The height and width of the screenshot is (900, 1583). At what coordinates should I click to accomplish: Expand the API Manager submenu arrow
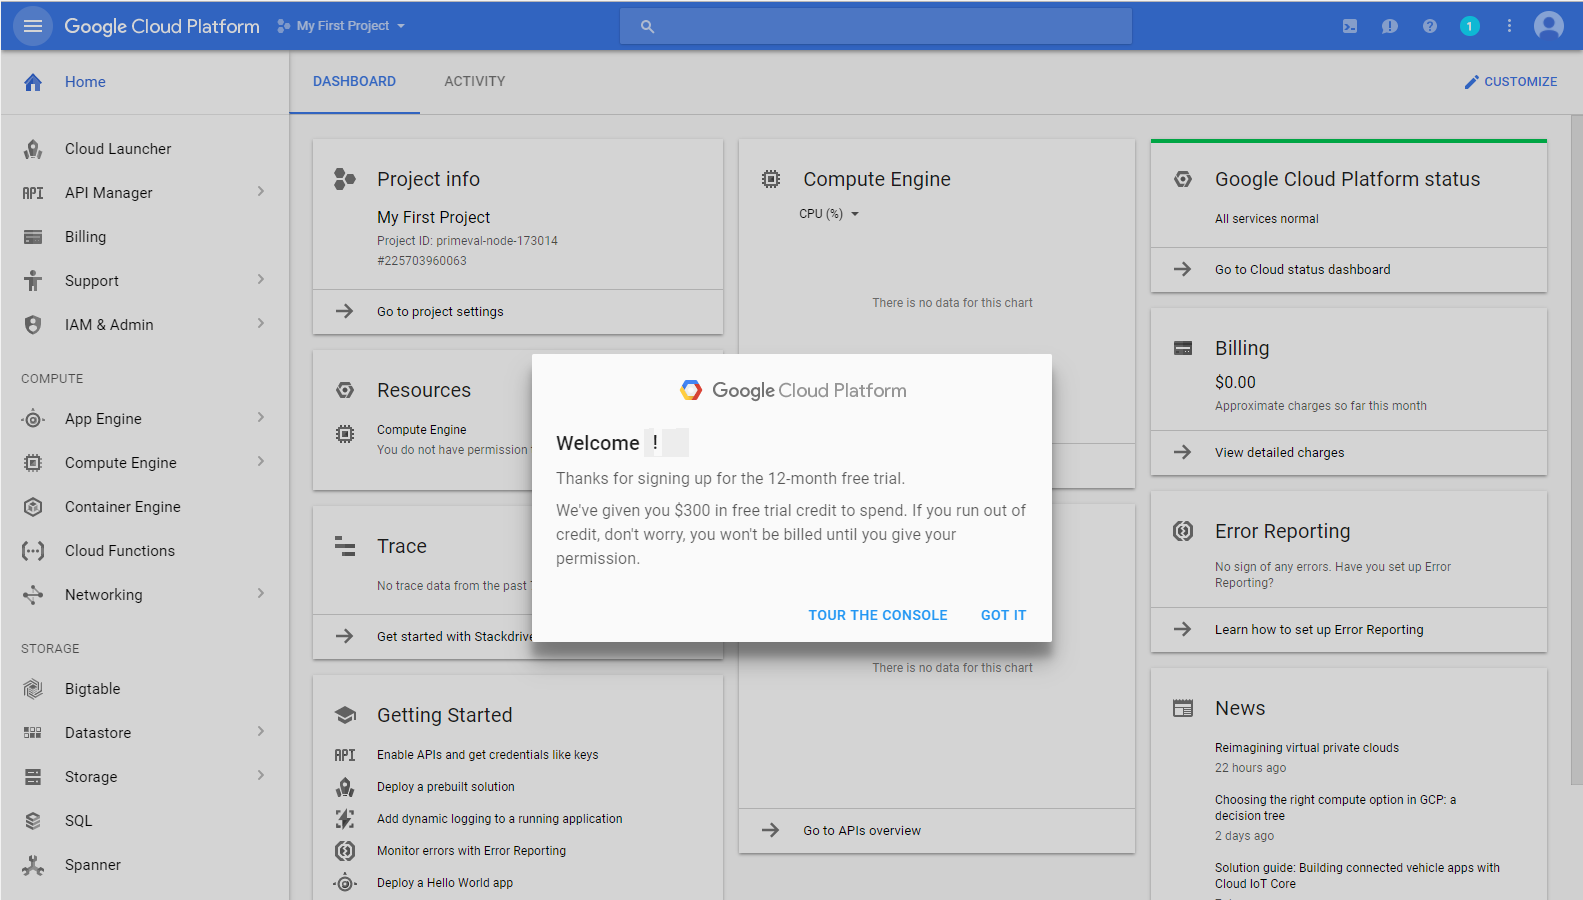click(261, 191)
